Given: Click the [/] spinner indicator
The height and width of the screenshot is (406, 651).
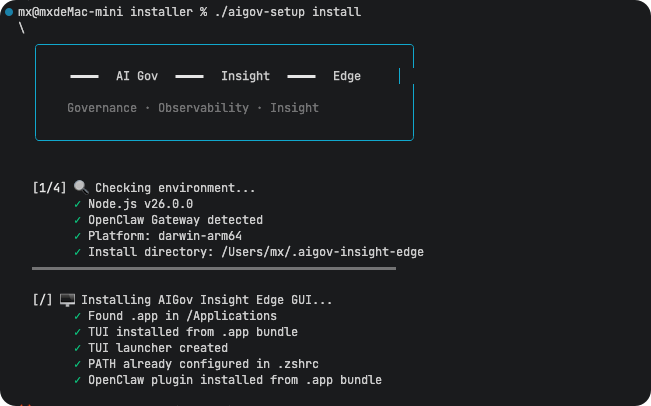Looking at the screenshot, I should [x=42, y=300].
